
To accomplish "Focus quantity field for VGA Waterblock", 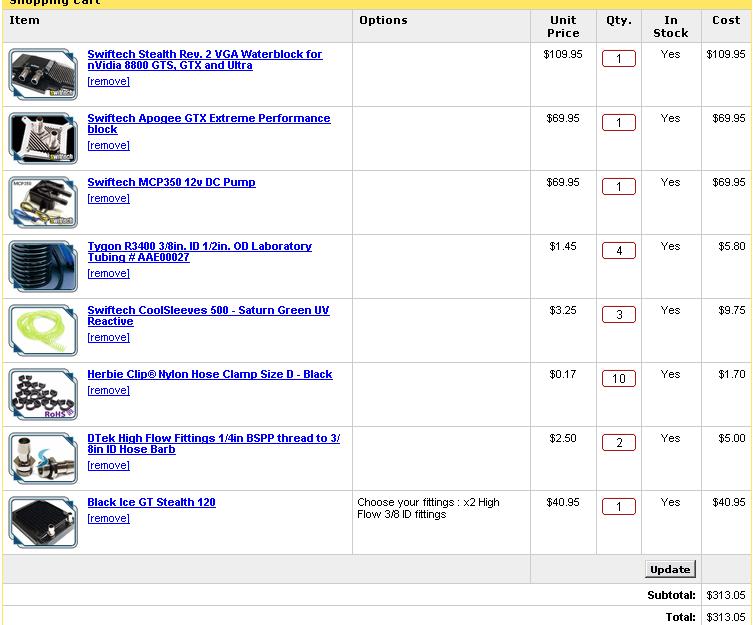I will pos(619,59).
